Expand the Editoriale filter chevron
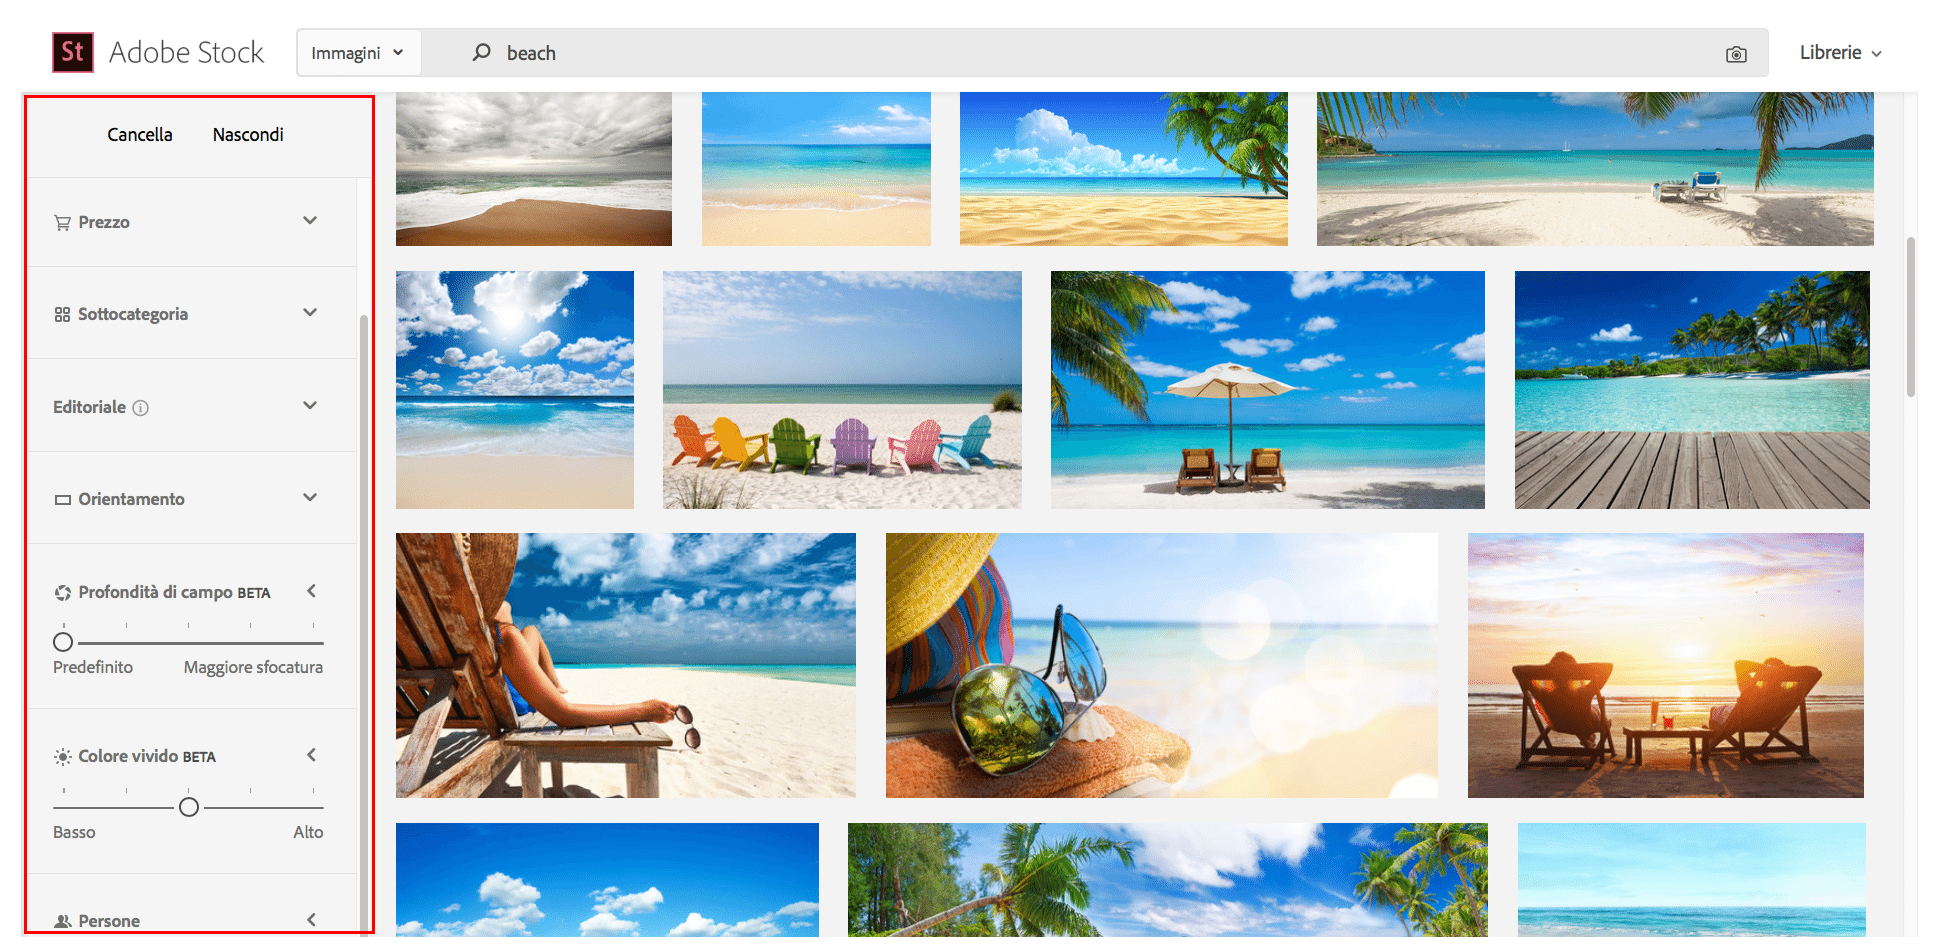Image resolution: width=1939 pixels, height=948 pixels. [310, 406]
